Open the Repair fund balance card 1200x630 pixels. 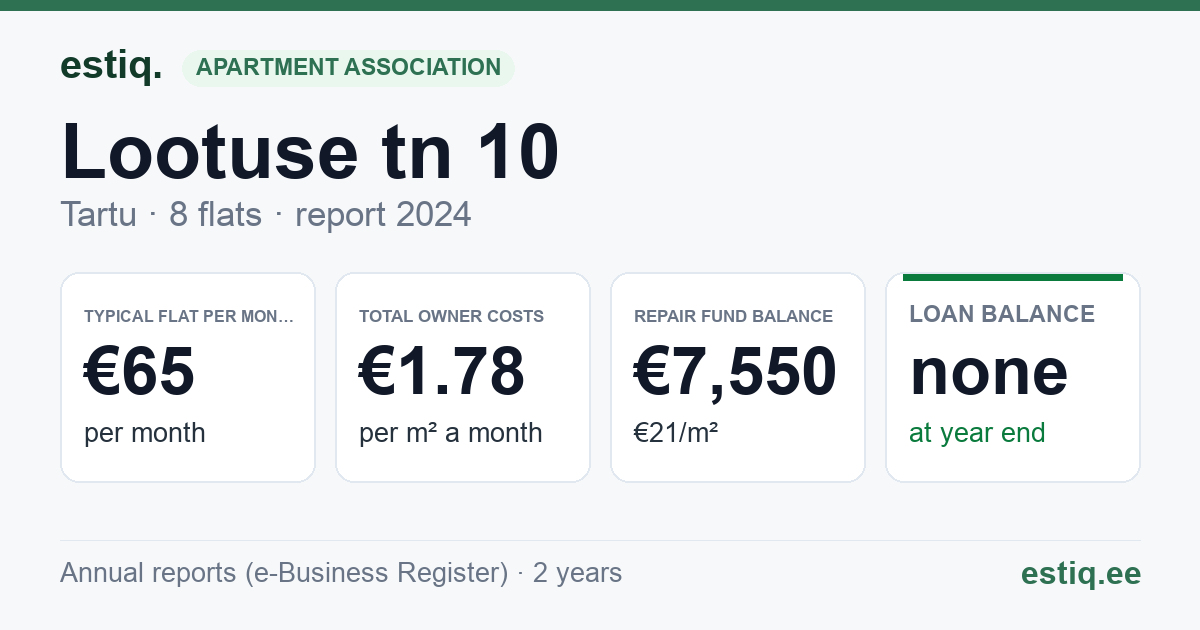(x=738, y=378)
